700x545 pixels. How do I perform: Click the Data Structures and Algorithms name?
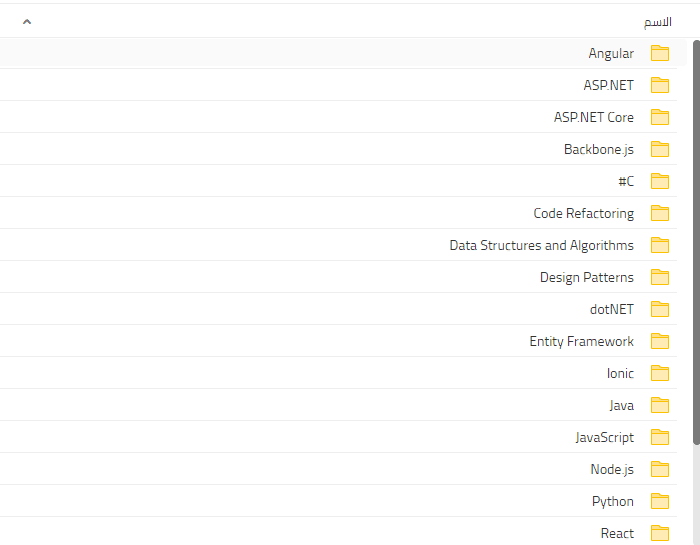(541, 245)
